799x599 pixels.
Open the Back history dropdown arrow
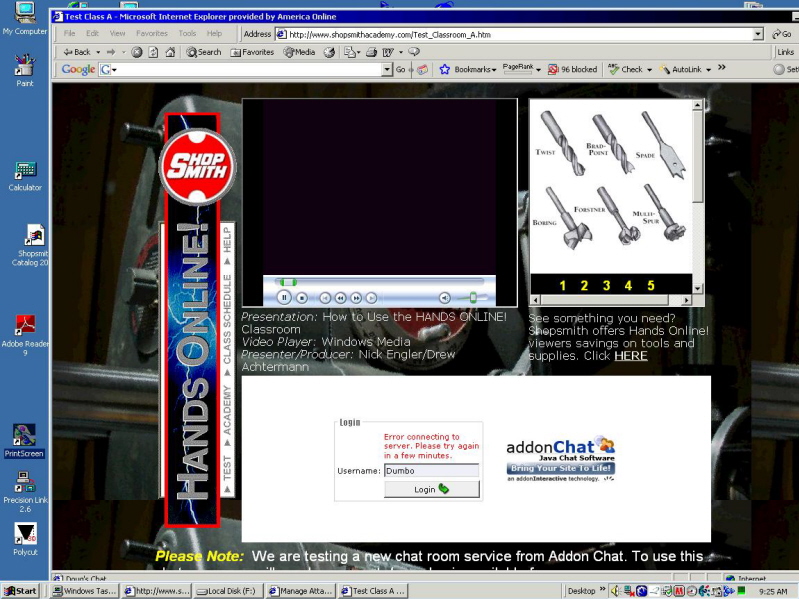point(98,52)
